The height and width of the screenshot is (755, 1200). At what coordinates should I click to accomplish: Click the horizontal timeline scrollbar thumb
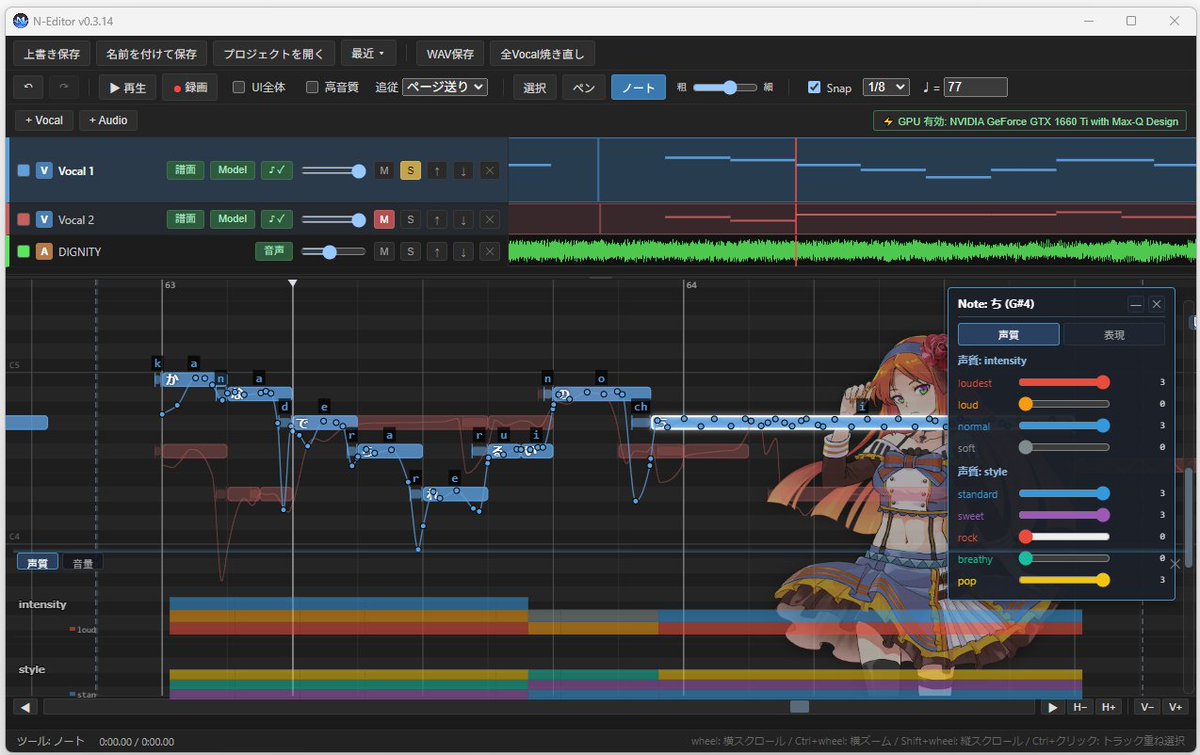coord(800,707)
